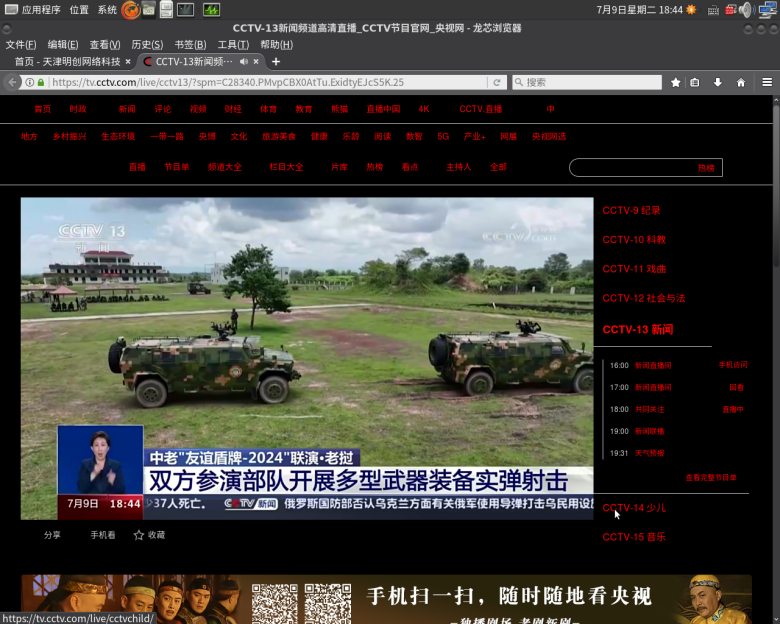Reload the page with the refresh icon
The width and height of the screenshot is (780, 624).
[496, 83]
